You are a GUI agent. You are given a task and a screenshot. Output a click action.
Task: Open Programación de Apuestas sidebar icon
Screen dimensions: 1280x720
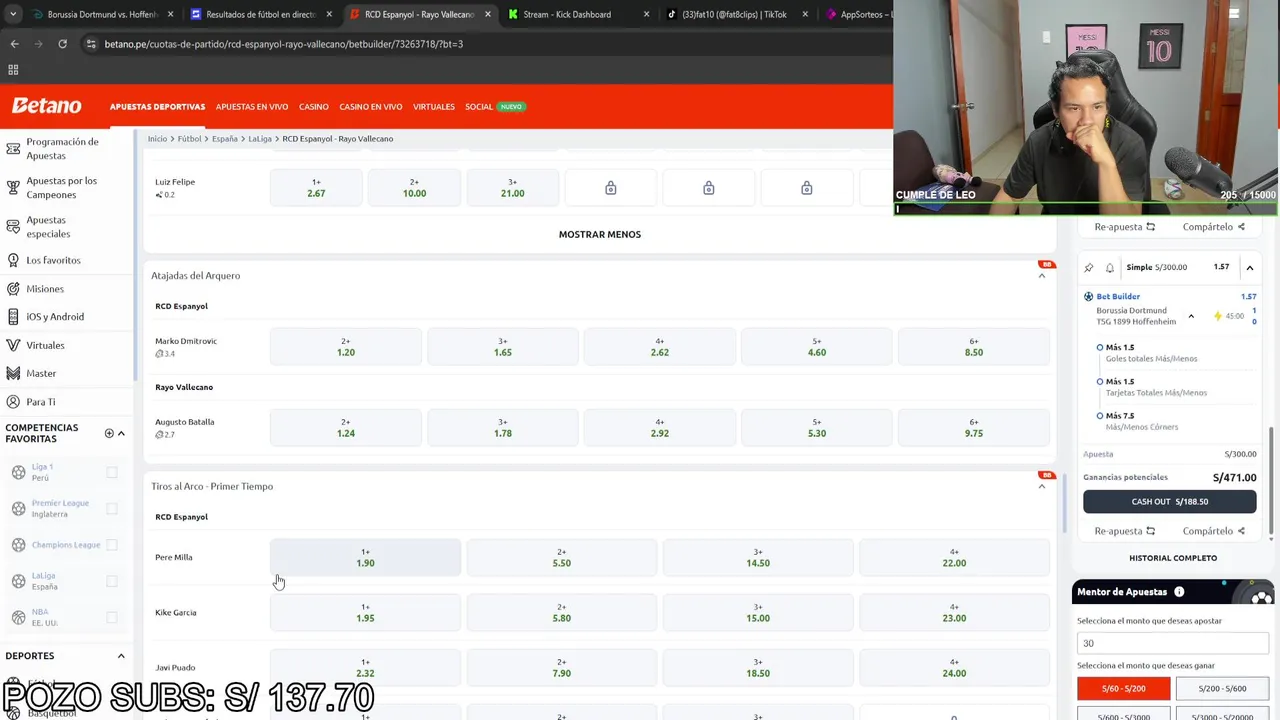click(13, 149)
